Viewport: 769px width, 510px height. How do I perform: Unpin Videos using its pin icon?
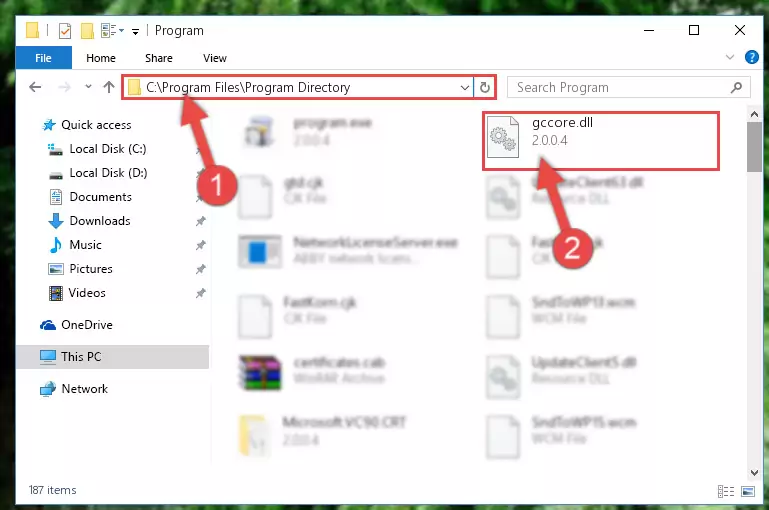click(201, 293)
